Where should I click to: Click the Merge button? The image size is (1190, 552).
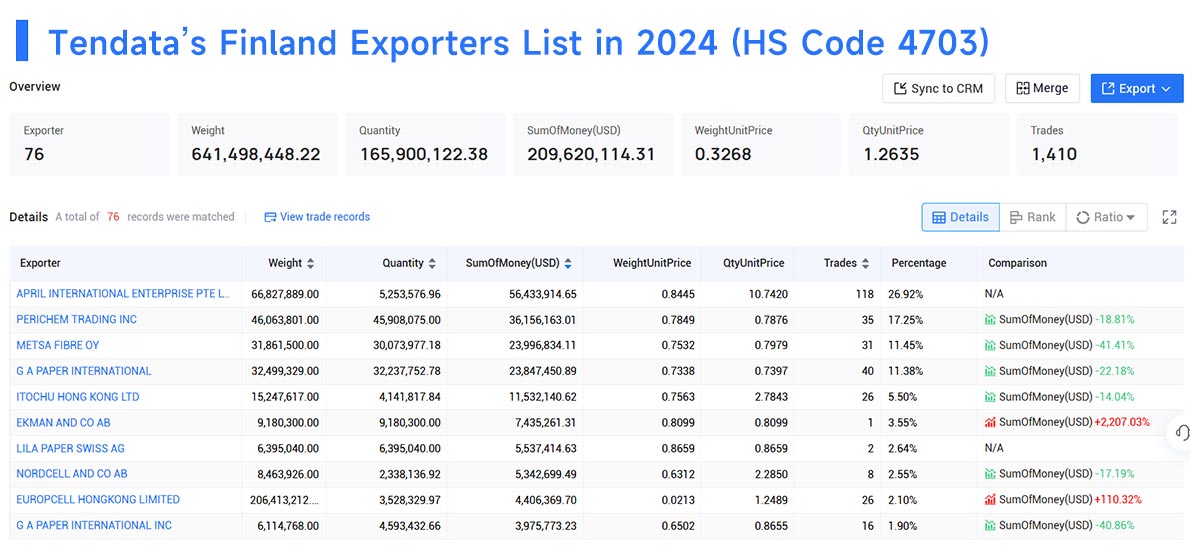tap(1042, 88)
